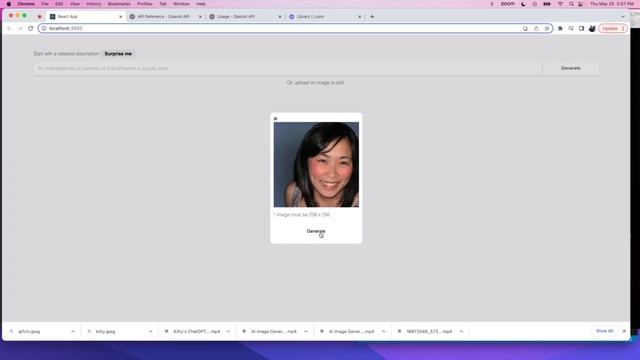Open the Chrome profile avatar
This screenshot has height=360, width=640.
point(592,29)
